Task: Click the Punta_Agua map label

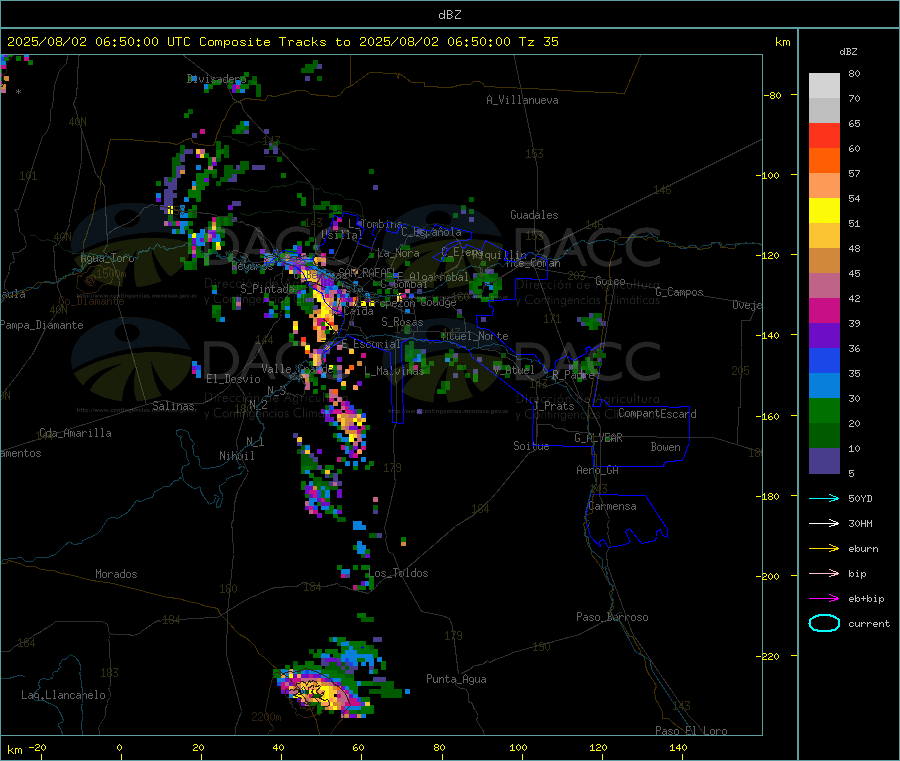Action: pyautogui.click(x=456, y=679)
